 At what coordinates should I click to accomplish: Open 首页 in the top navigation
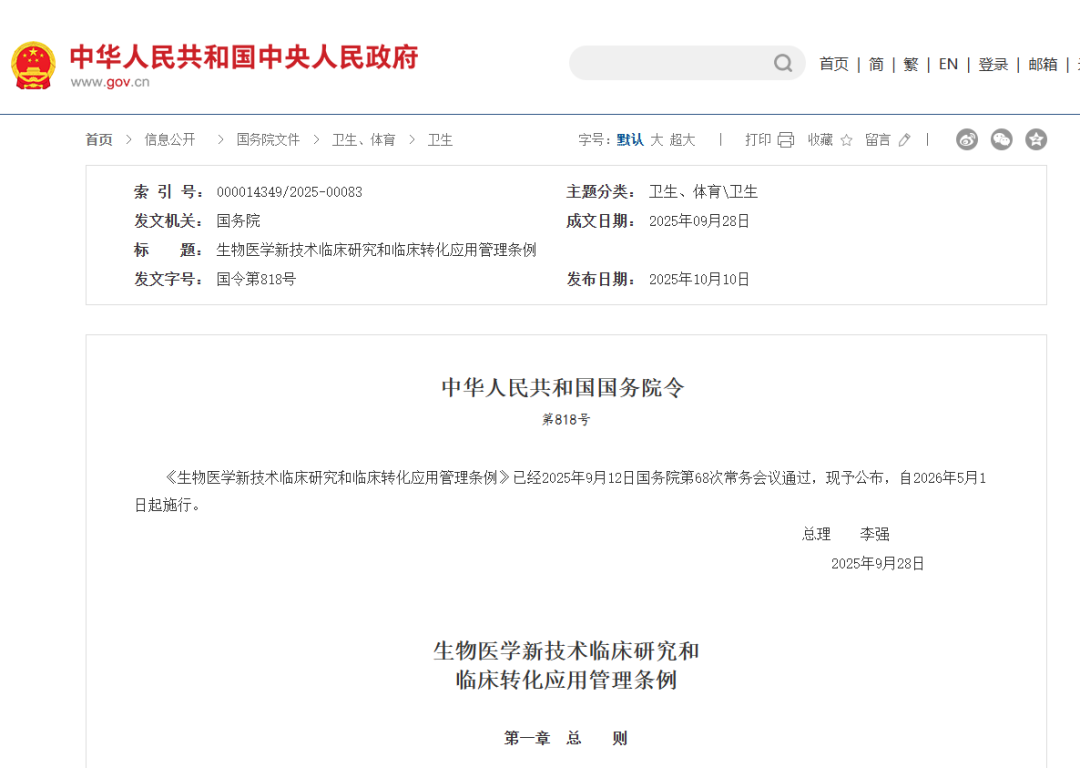click(x=833, y=64)
